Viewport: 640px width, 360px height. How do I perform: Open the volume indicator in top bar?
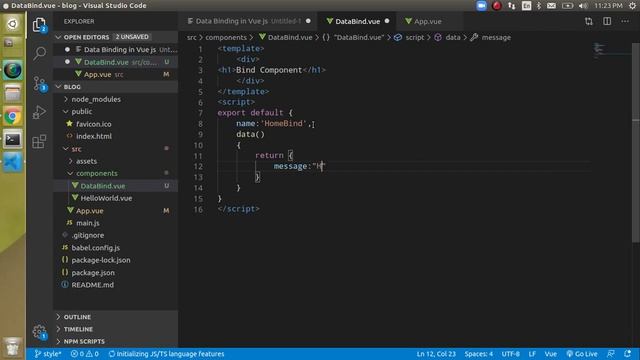click(x=583, y=6)
